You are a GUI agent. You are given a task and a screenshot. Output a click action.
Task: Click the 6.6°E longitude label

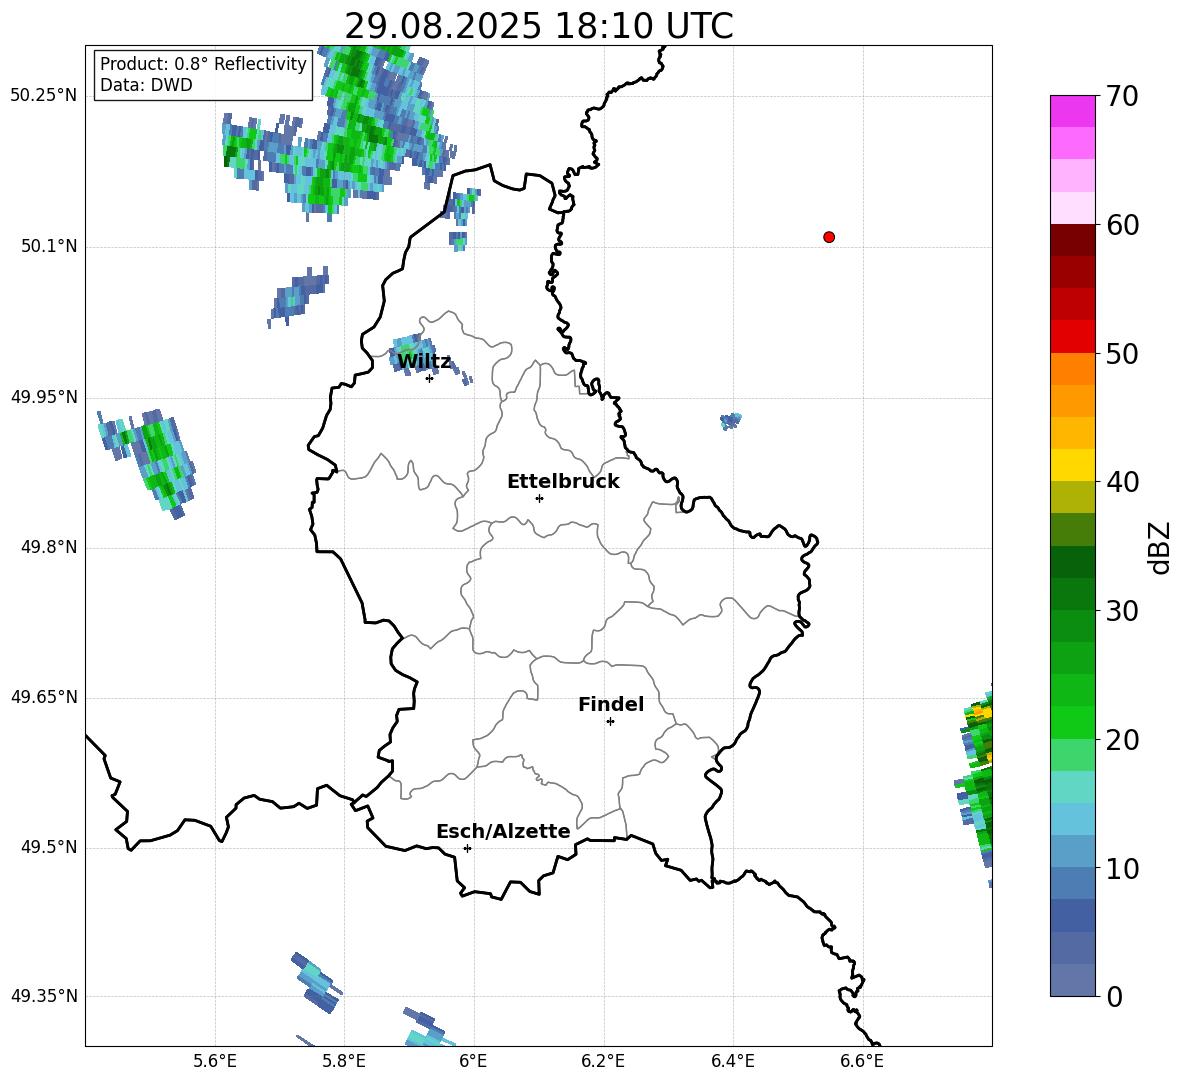(x=862, y=1061)
